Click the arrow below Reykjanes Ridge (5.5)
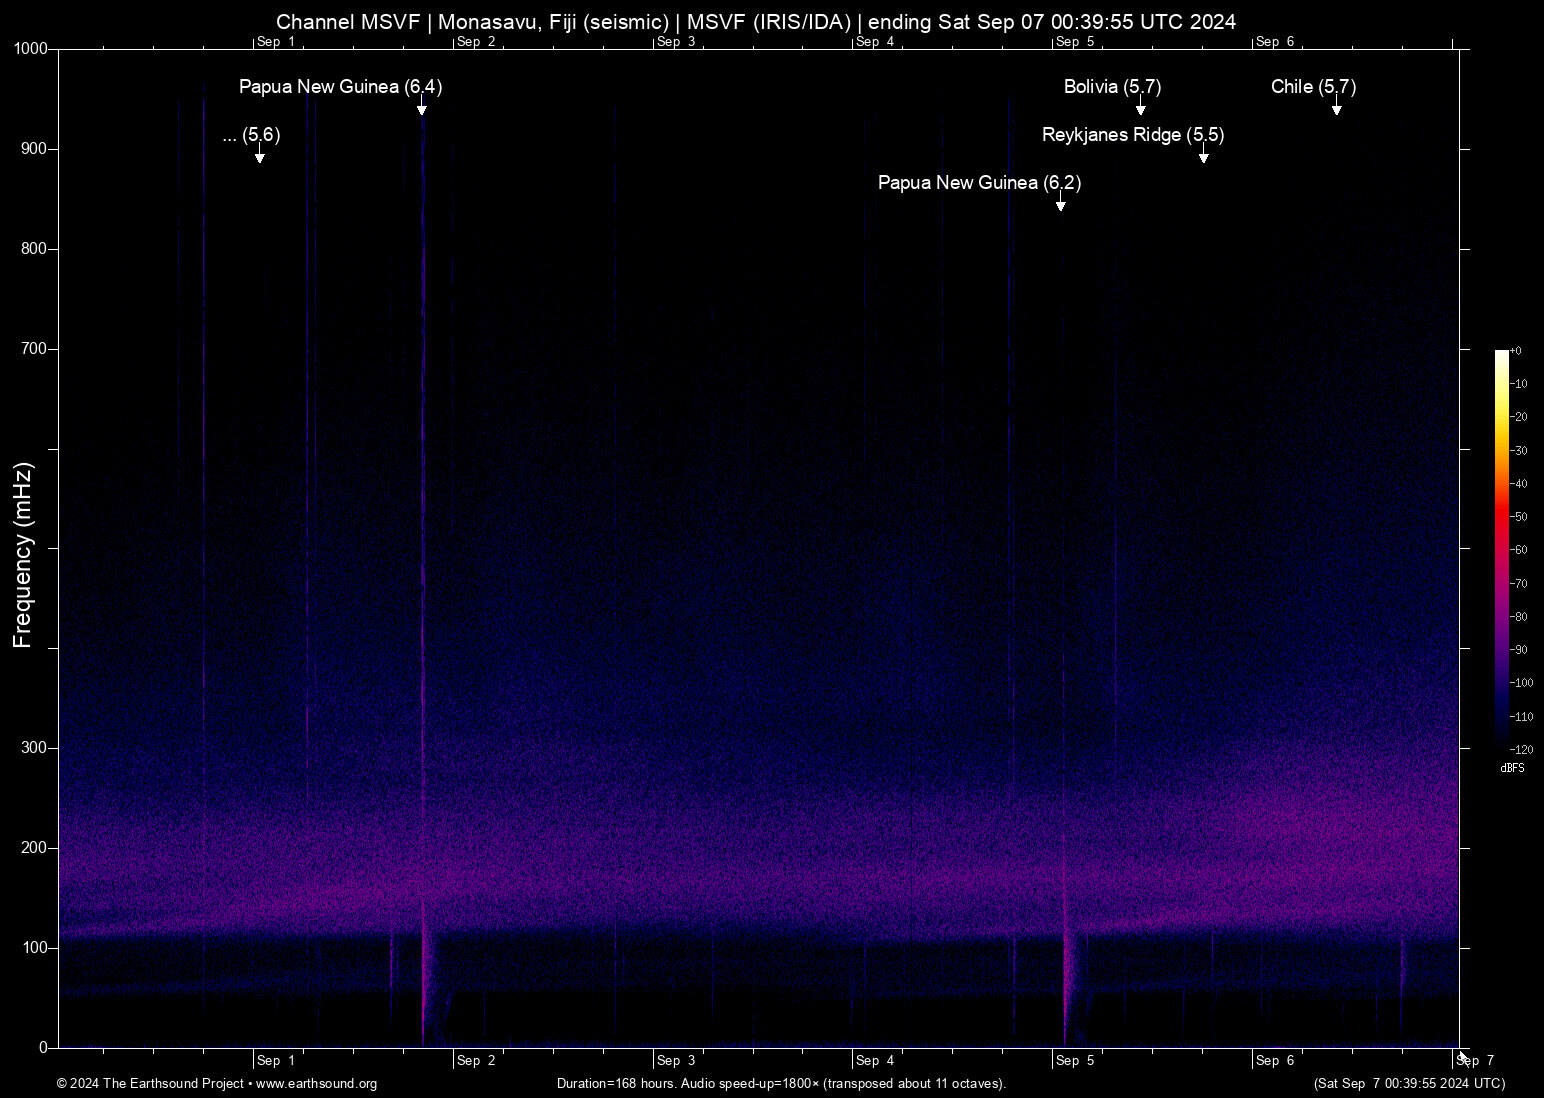 [x=1203, y=158]
